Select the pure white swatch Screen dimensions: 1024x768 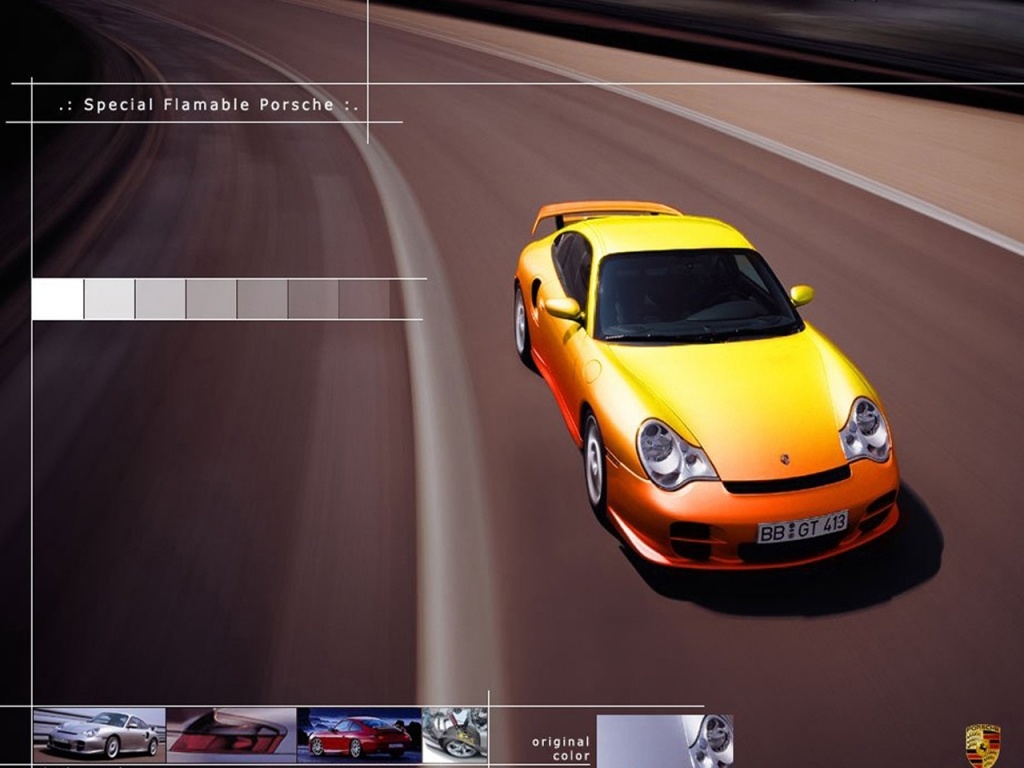coord(57,299)
